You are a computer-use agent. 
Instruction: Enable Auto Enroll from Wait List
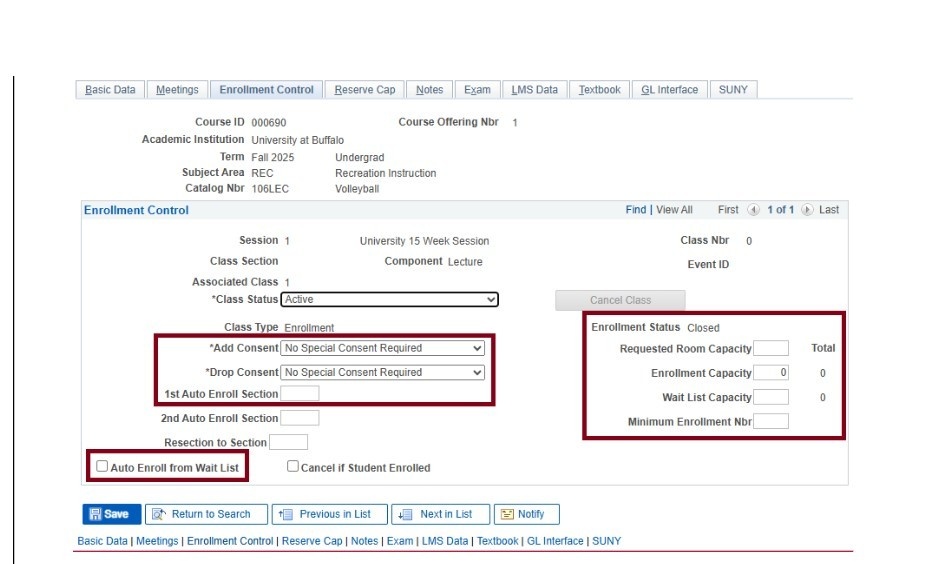[x=102, y=466]
